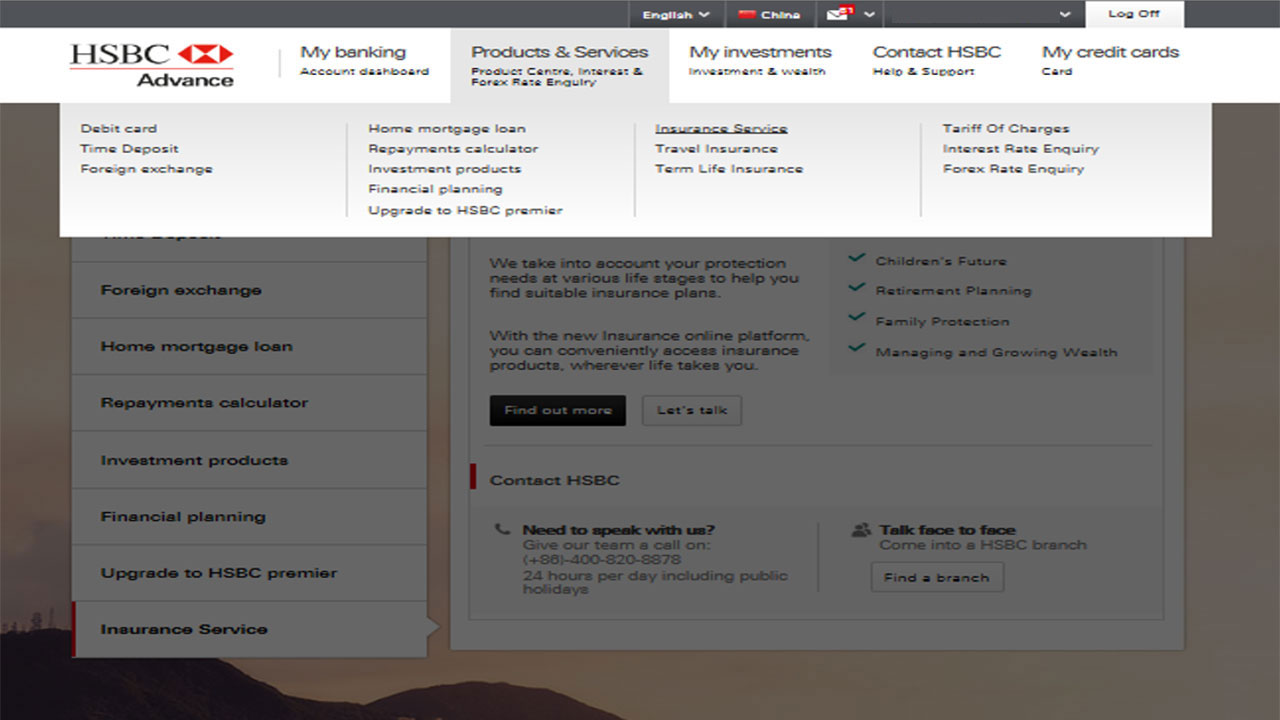1280x720 pixels.
Task: Open the Products & Services menu
Action: point(559,65)
